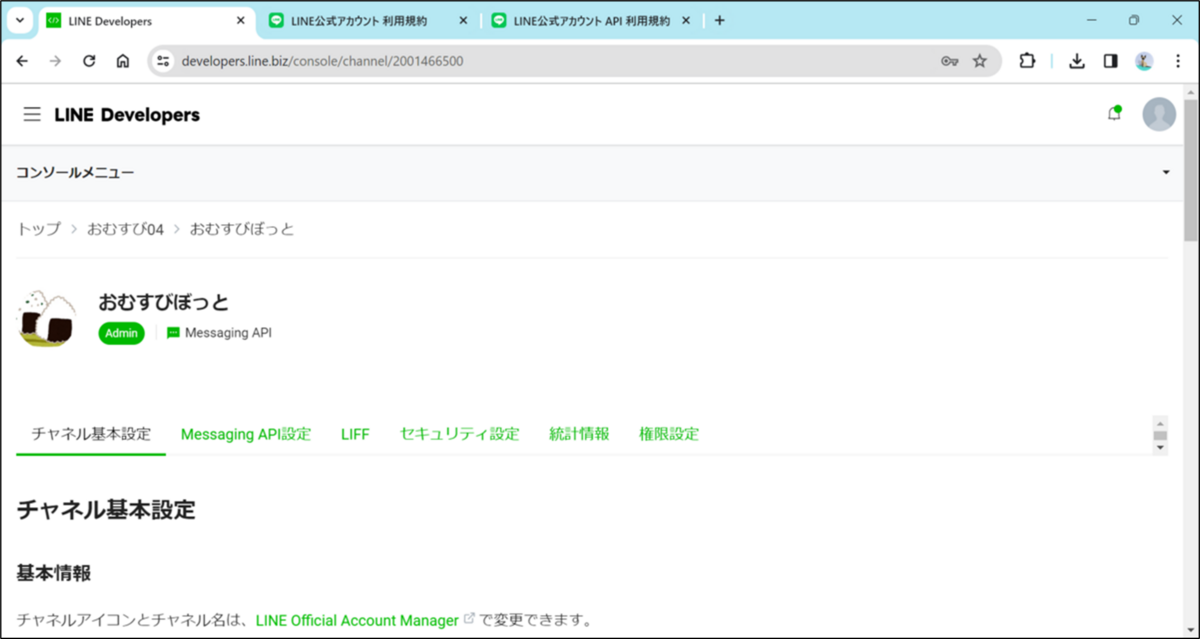This screenshot has width=1200, height=639.
Task: Switch to the LINE Developers browser tab
Action: point(145,20)
